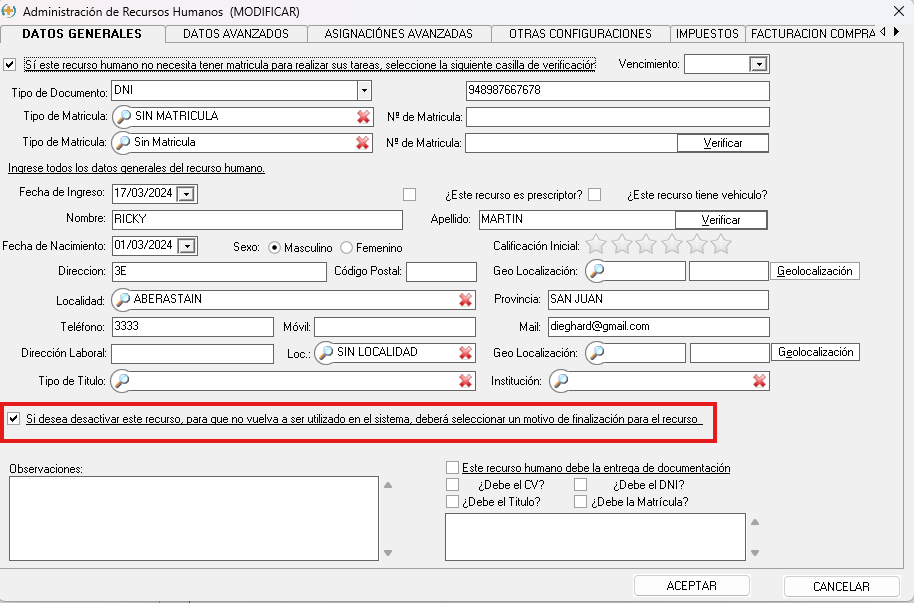
Task: Click the Mail input field
Action: (x=657, y=327)
